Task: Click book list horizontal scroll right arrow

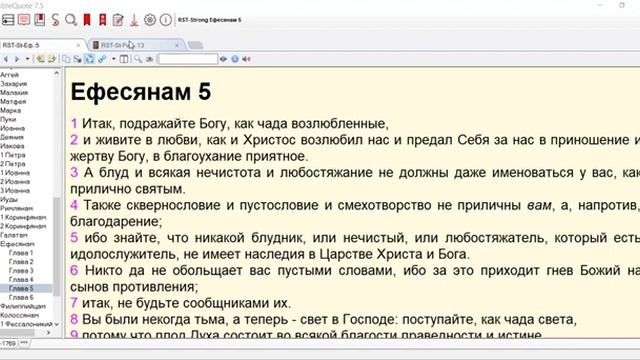Action: click(49, 333)
